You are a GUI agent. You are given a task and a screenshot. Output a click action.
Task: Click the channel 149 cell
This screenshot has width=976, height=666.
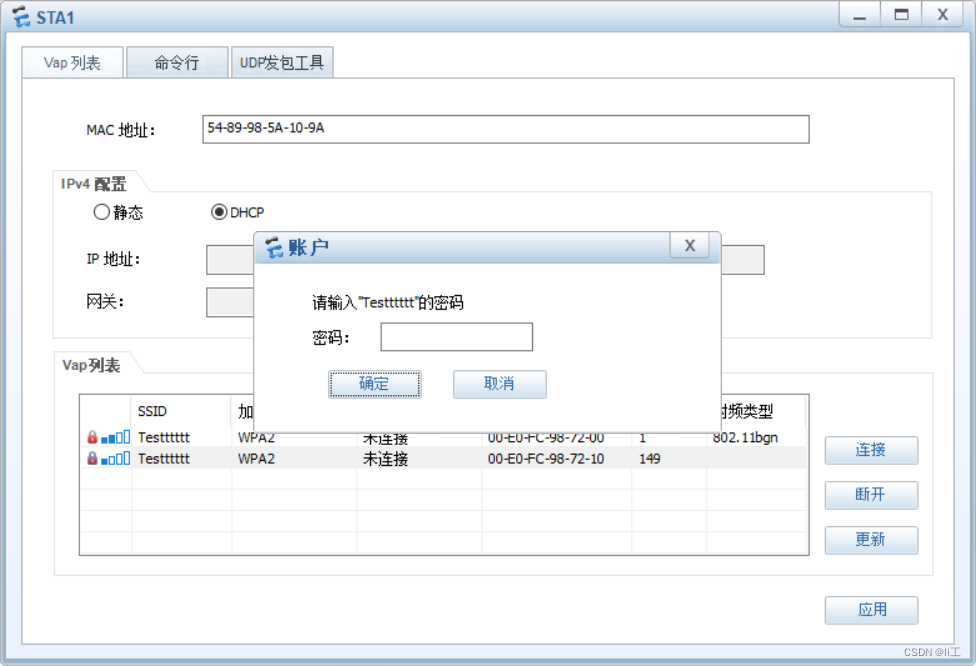click(x=650, y=459)
